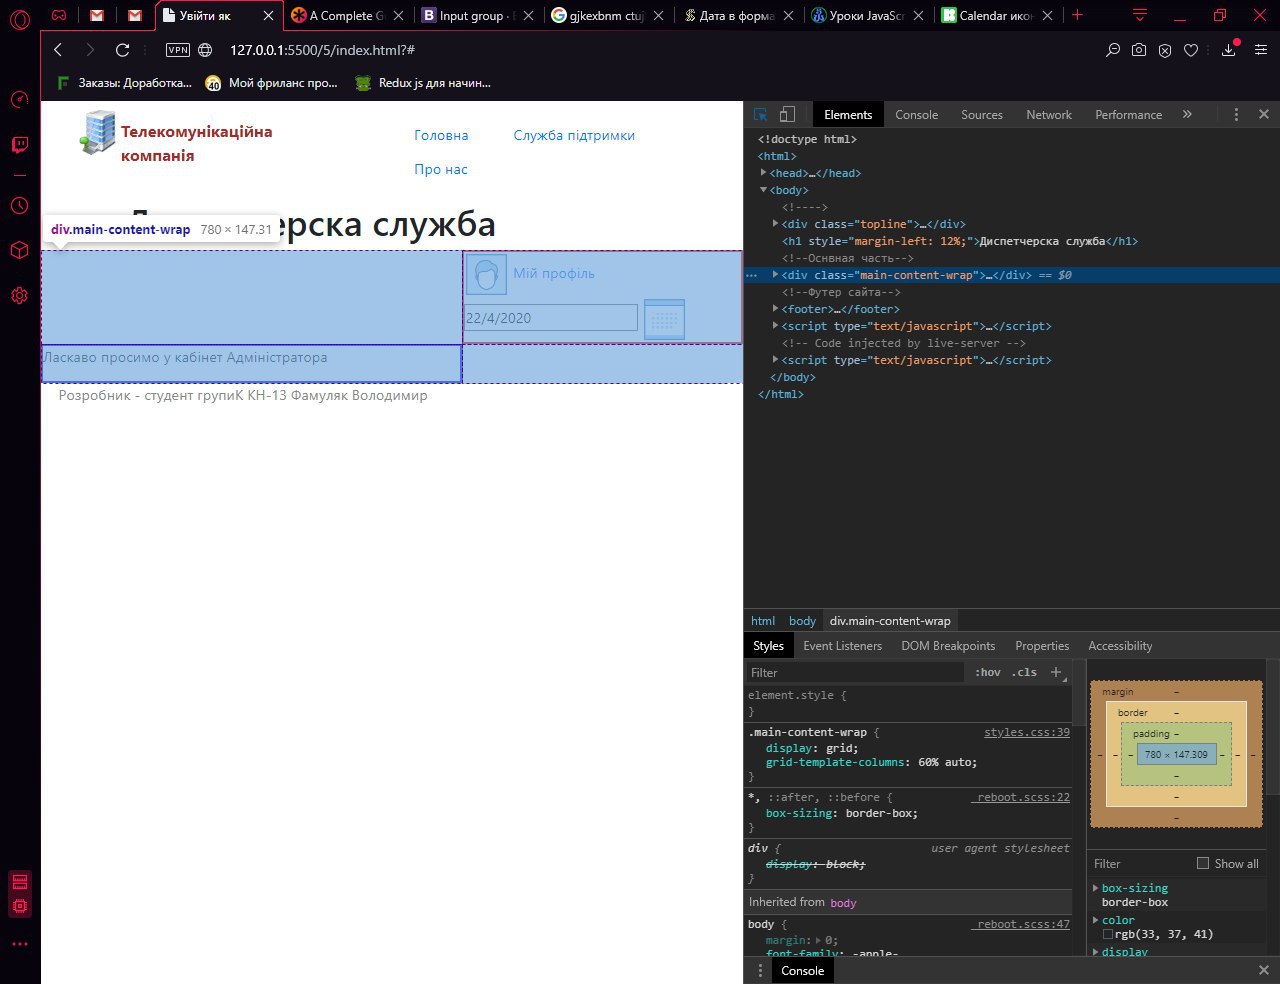This screenshot has width=1280, height=984.
Task: Click the profile avatar icon
Action: 486,275
